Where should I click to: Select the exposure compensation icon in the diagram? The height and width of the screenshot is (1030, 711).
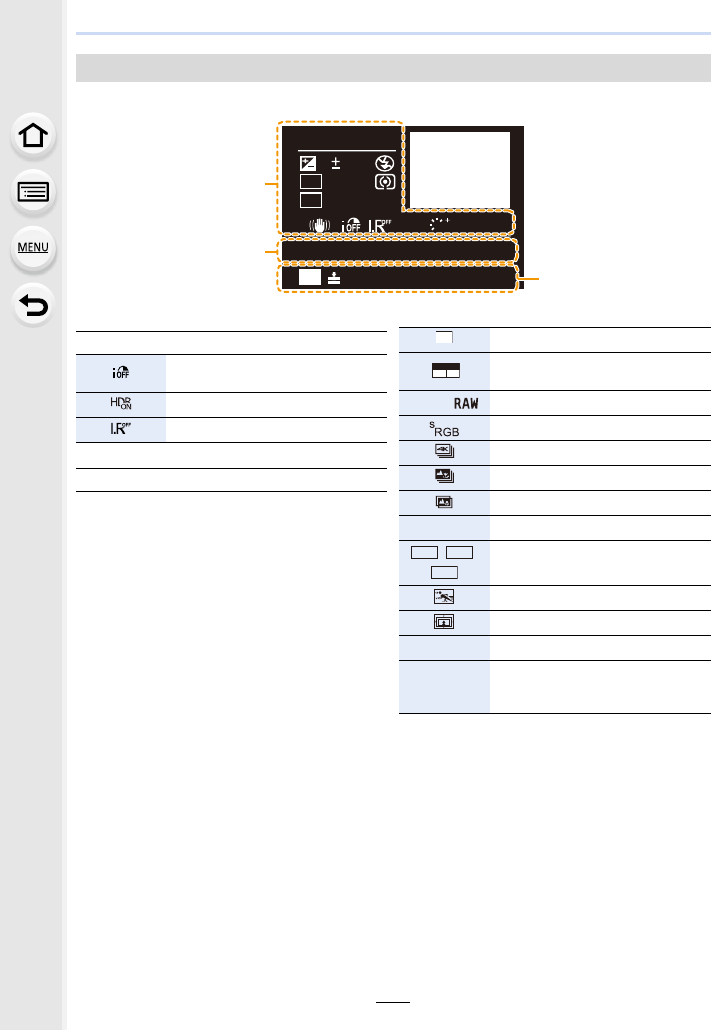[x=308, y=163]
